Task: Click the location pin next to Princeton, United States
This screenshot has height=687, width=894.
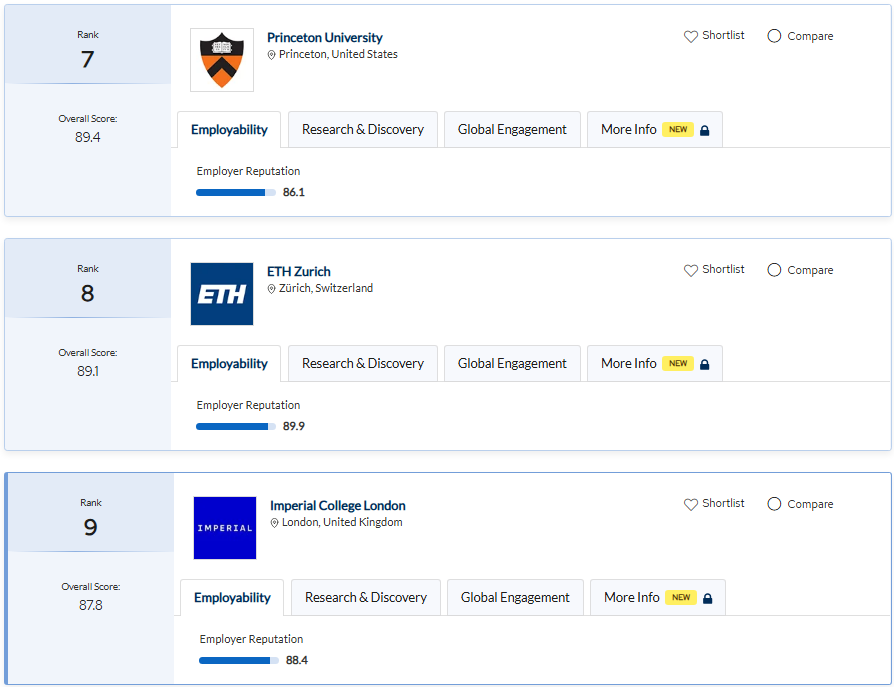Action: click(271, 55)
